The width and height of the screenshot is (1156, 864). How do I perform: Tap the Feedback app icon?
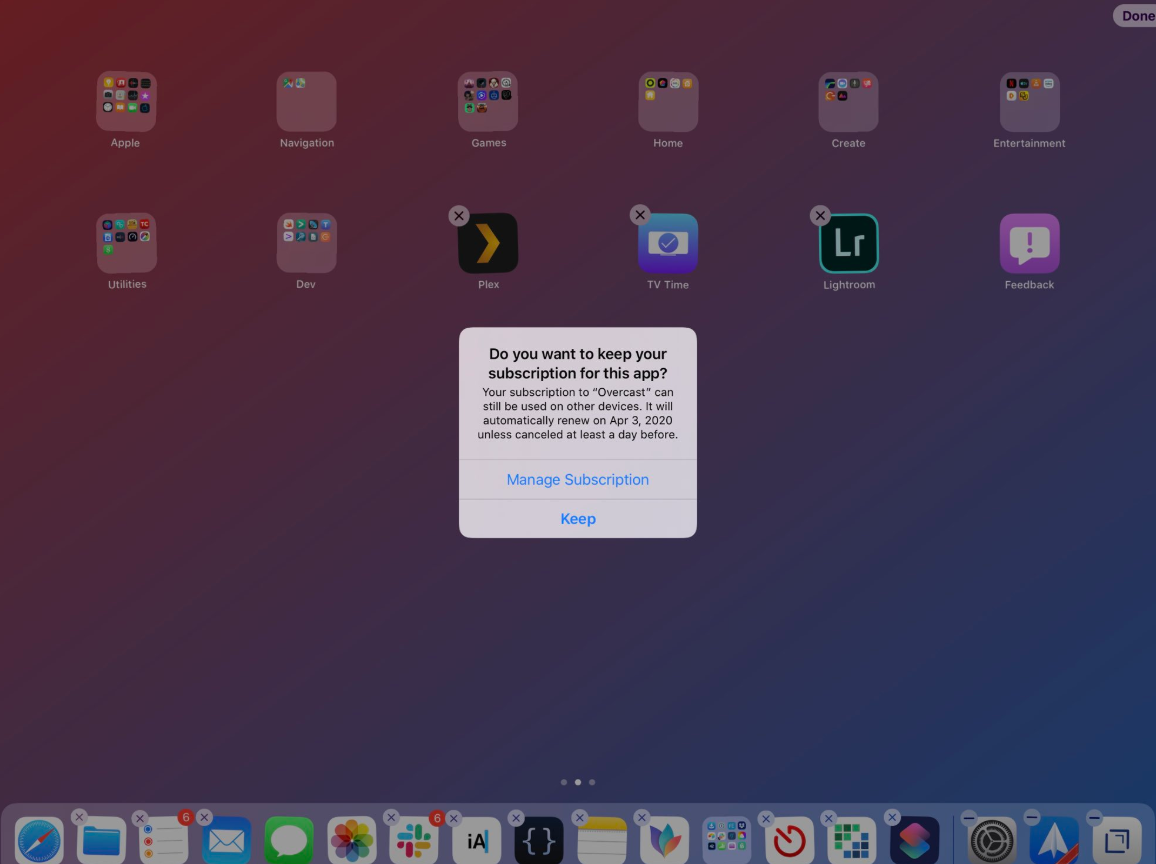click(1029, 243)
